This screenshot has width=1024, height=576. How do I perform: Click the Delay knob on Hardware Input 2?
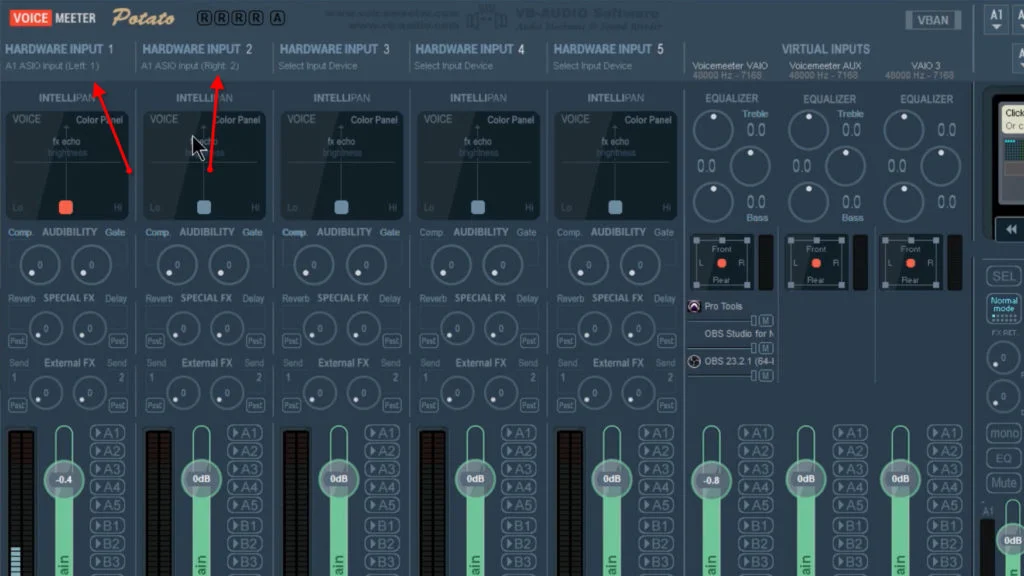(227, 328)
